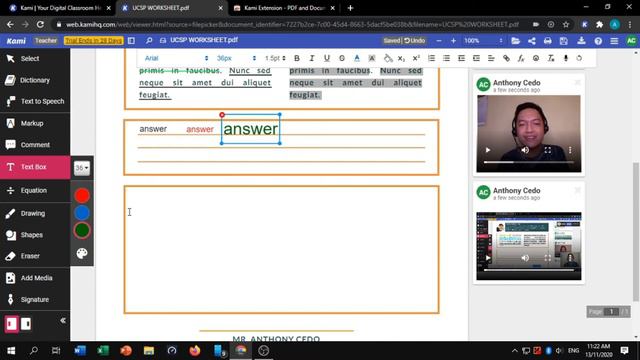Expand the 100% zoom level dropdown

click(483, 41)
